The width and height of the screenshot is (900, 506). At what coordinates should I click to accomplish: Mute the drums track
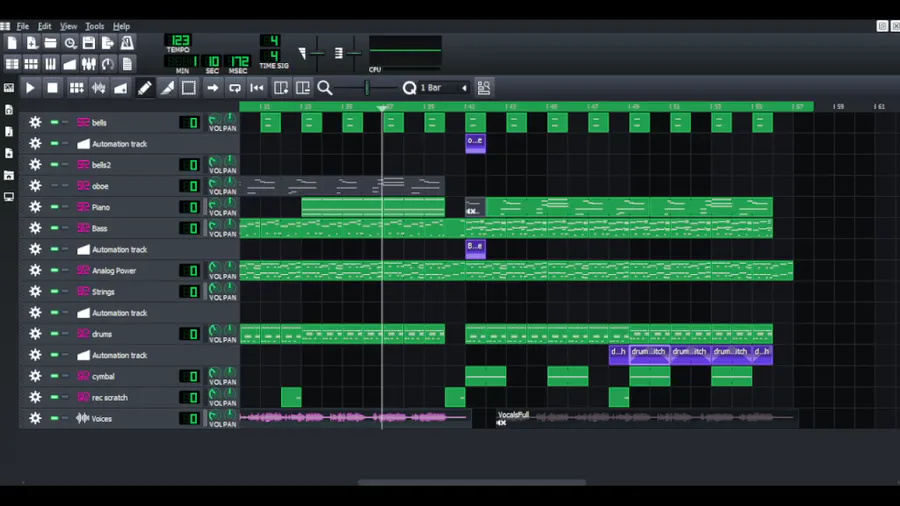click(54, 334)
